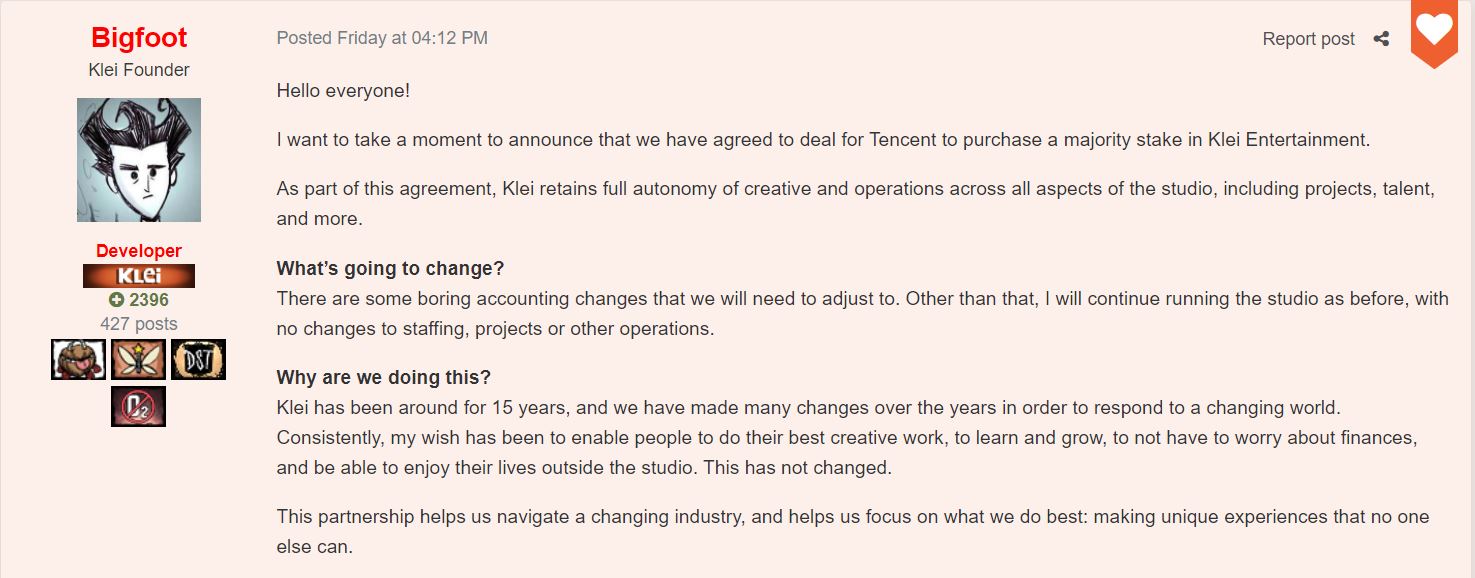Click the Chester badge icon
This screenshot has height=578, width=1475.
(x=78, y=360)
